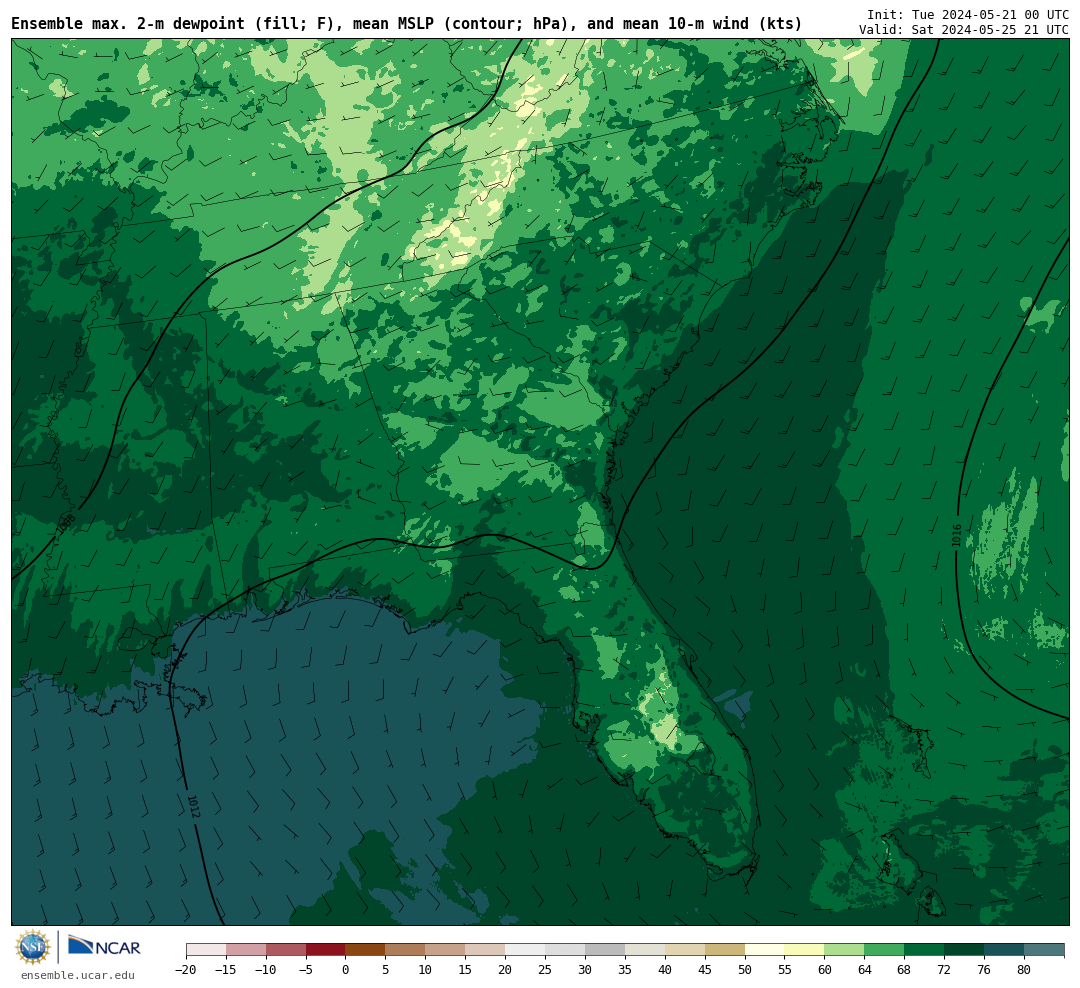Click the 30 to 35 gray swatch

tap(605, 950)
